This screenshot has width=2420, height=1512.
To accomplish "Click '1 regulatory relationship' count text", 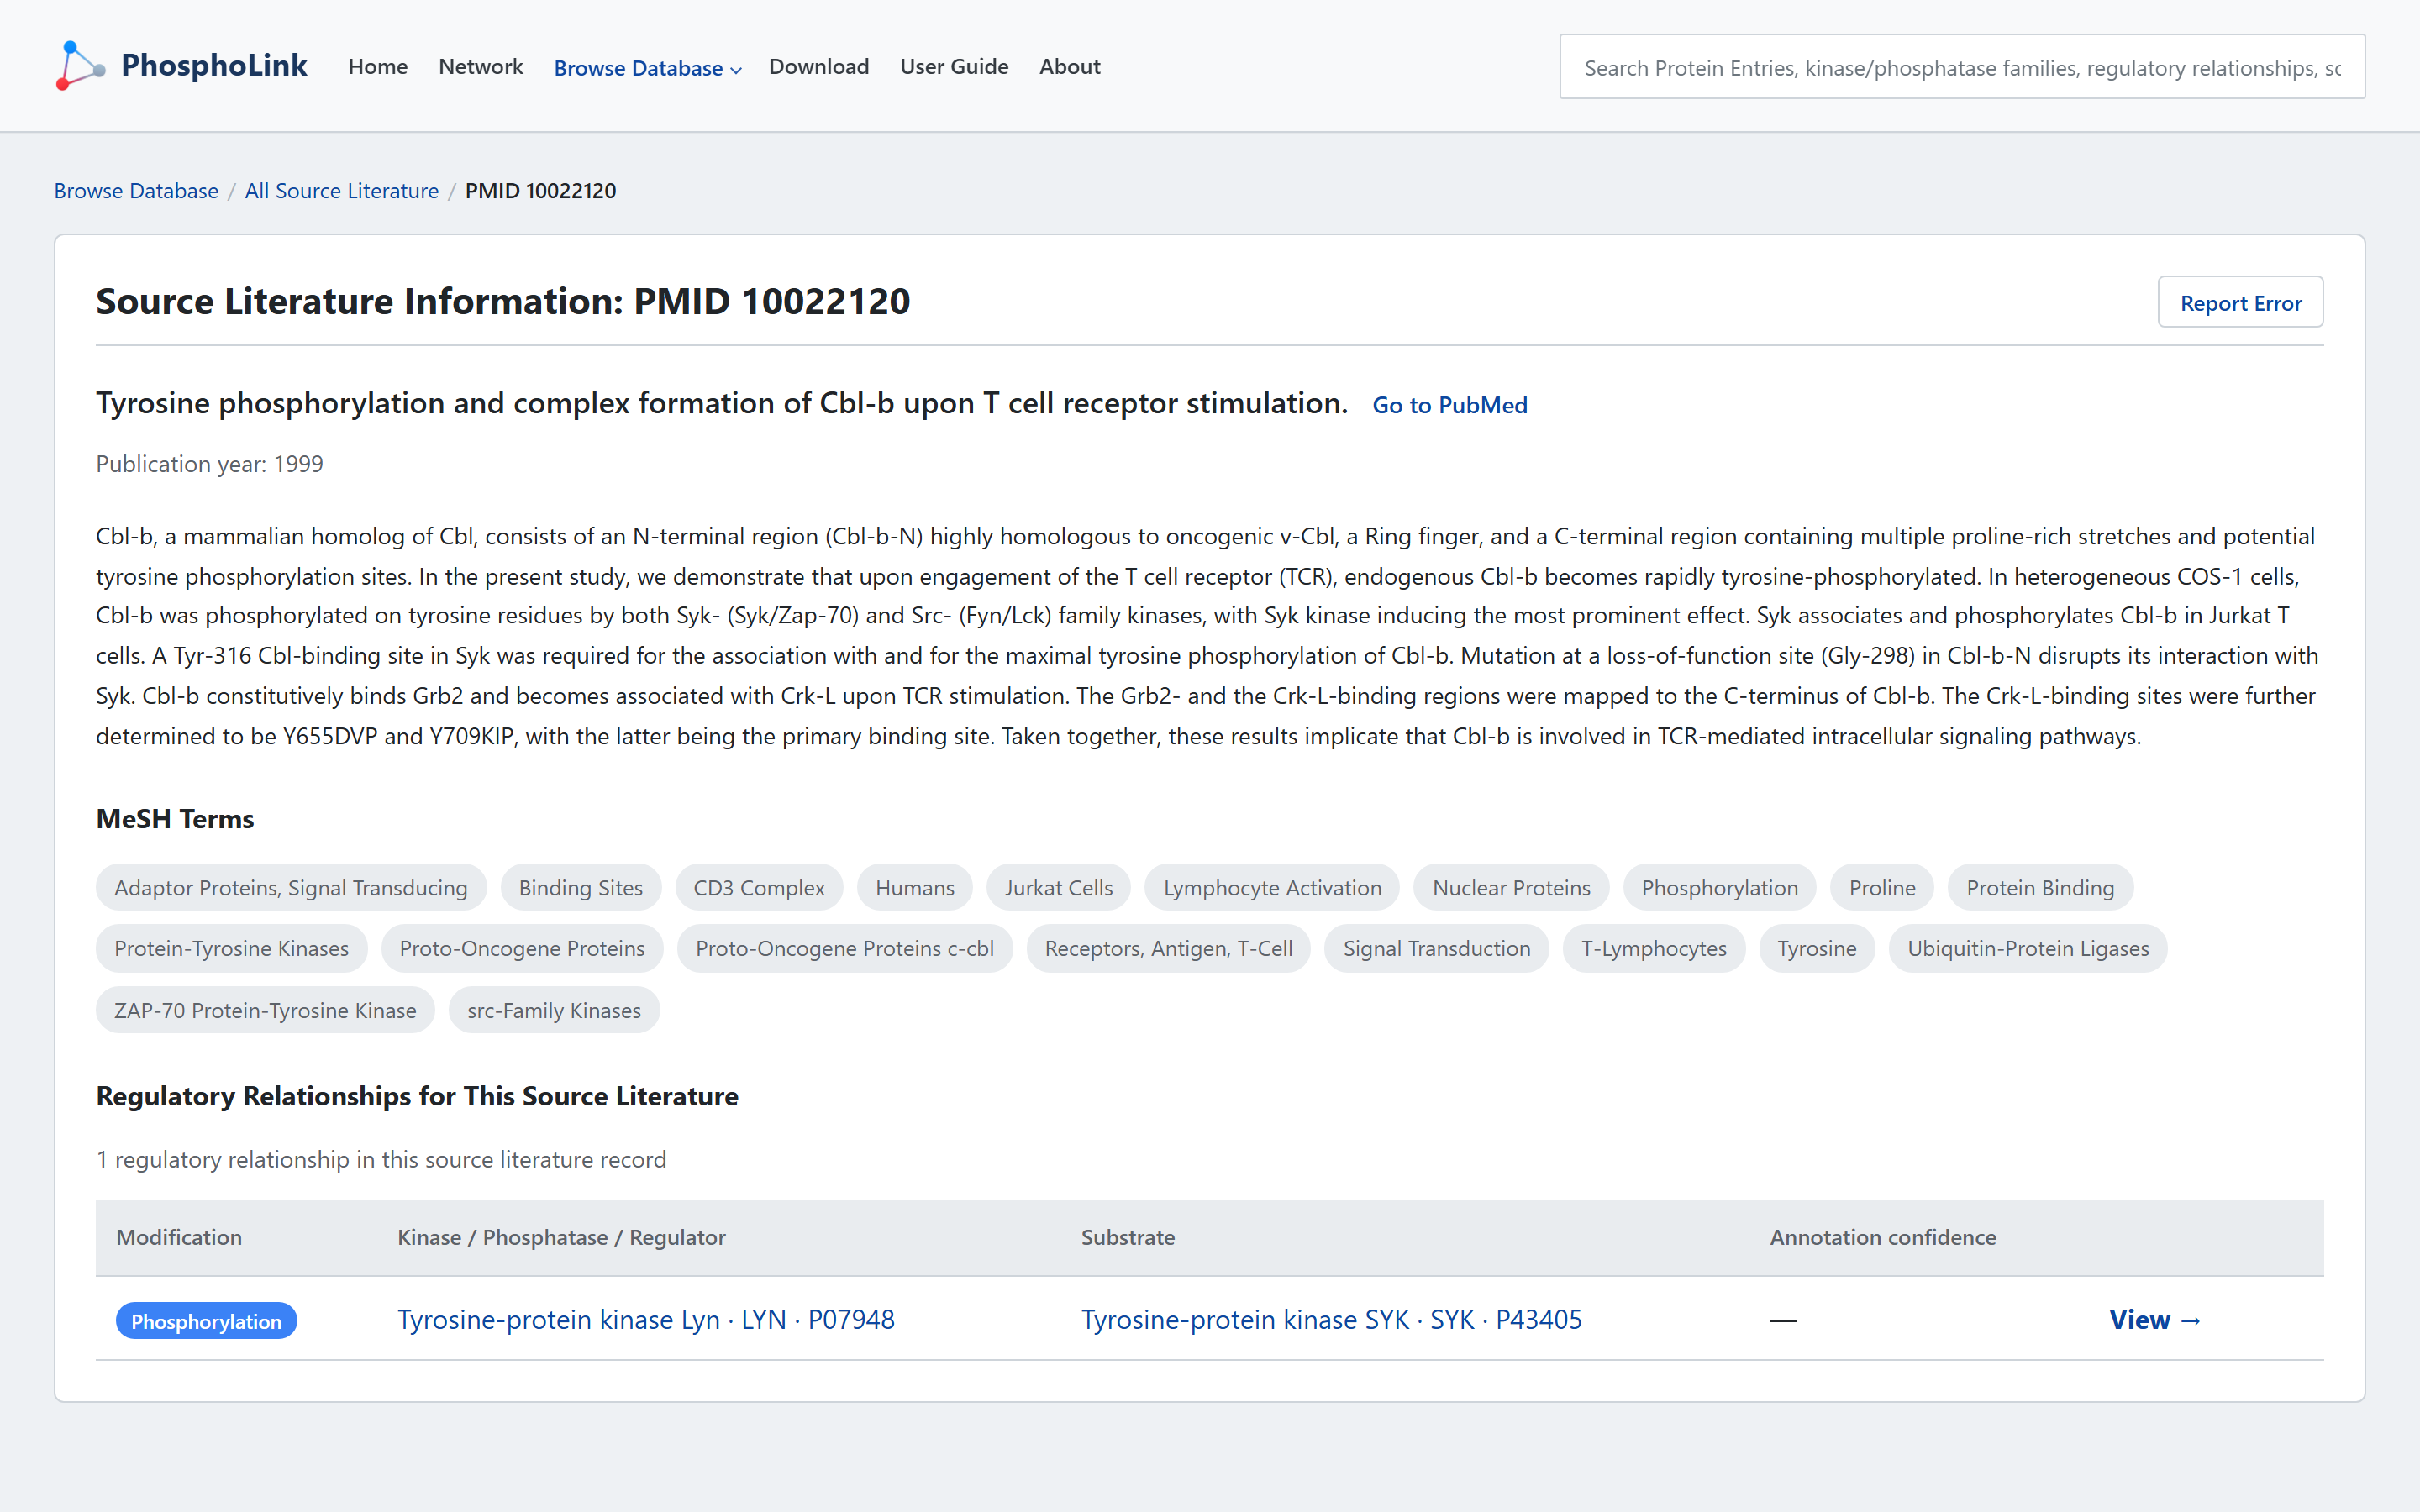I will coord(381,1159).
